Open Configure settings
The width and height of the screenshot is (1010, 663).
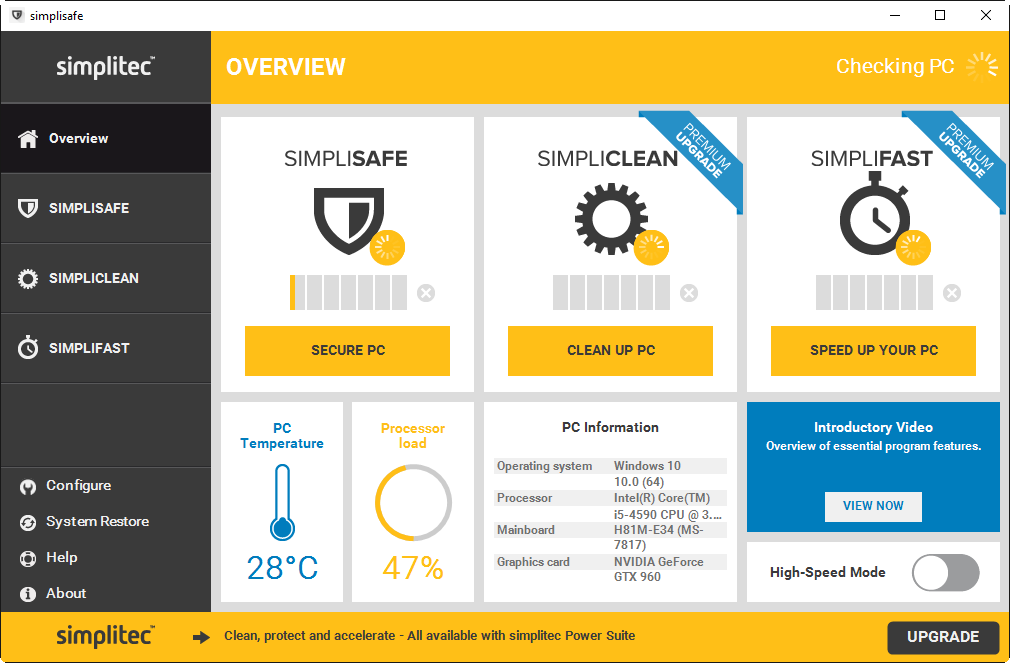[x=79, y=486]
